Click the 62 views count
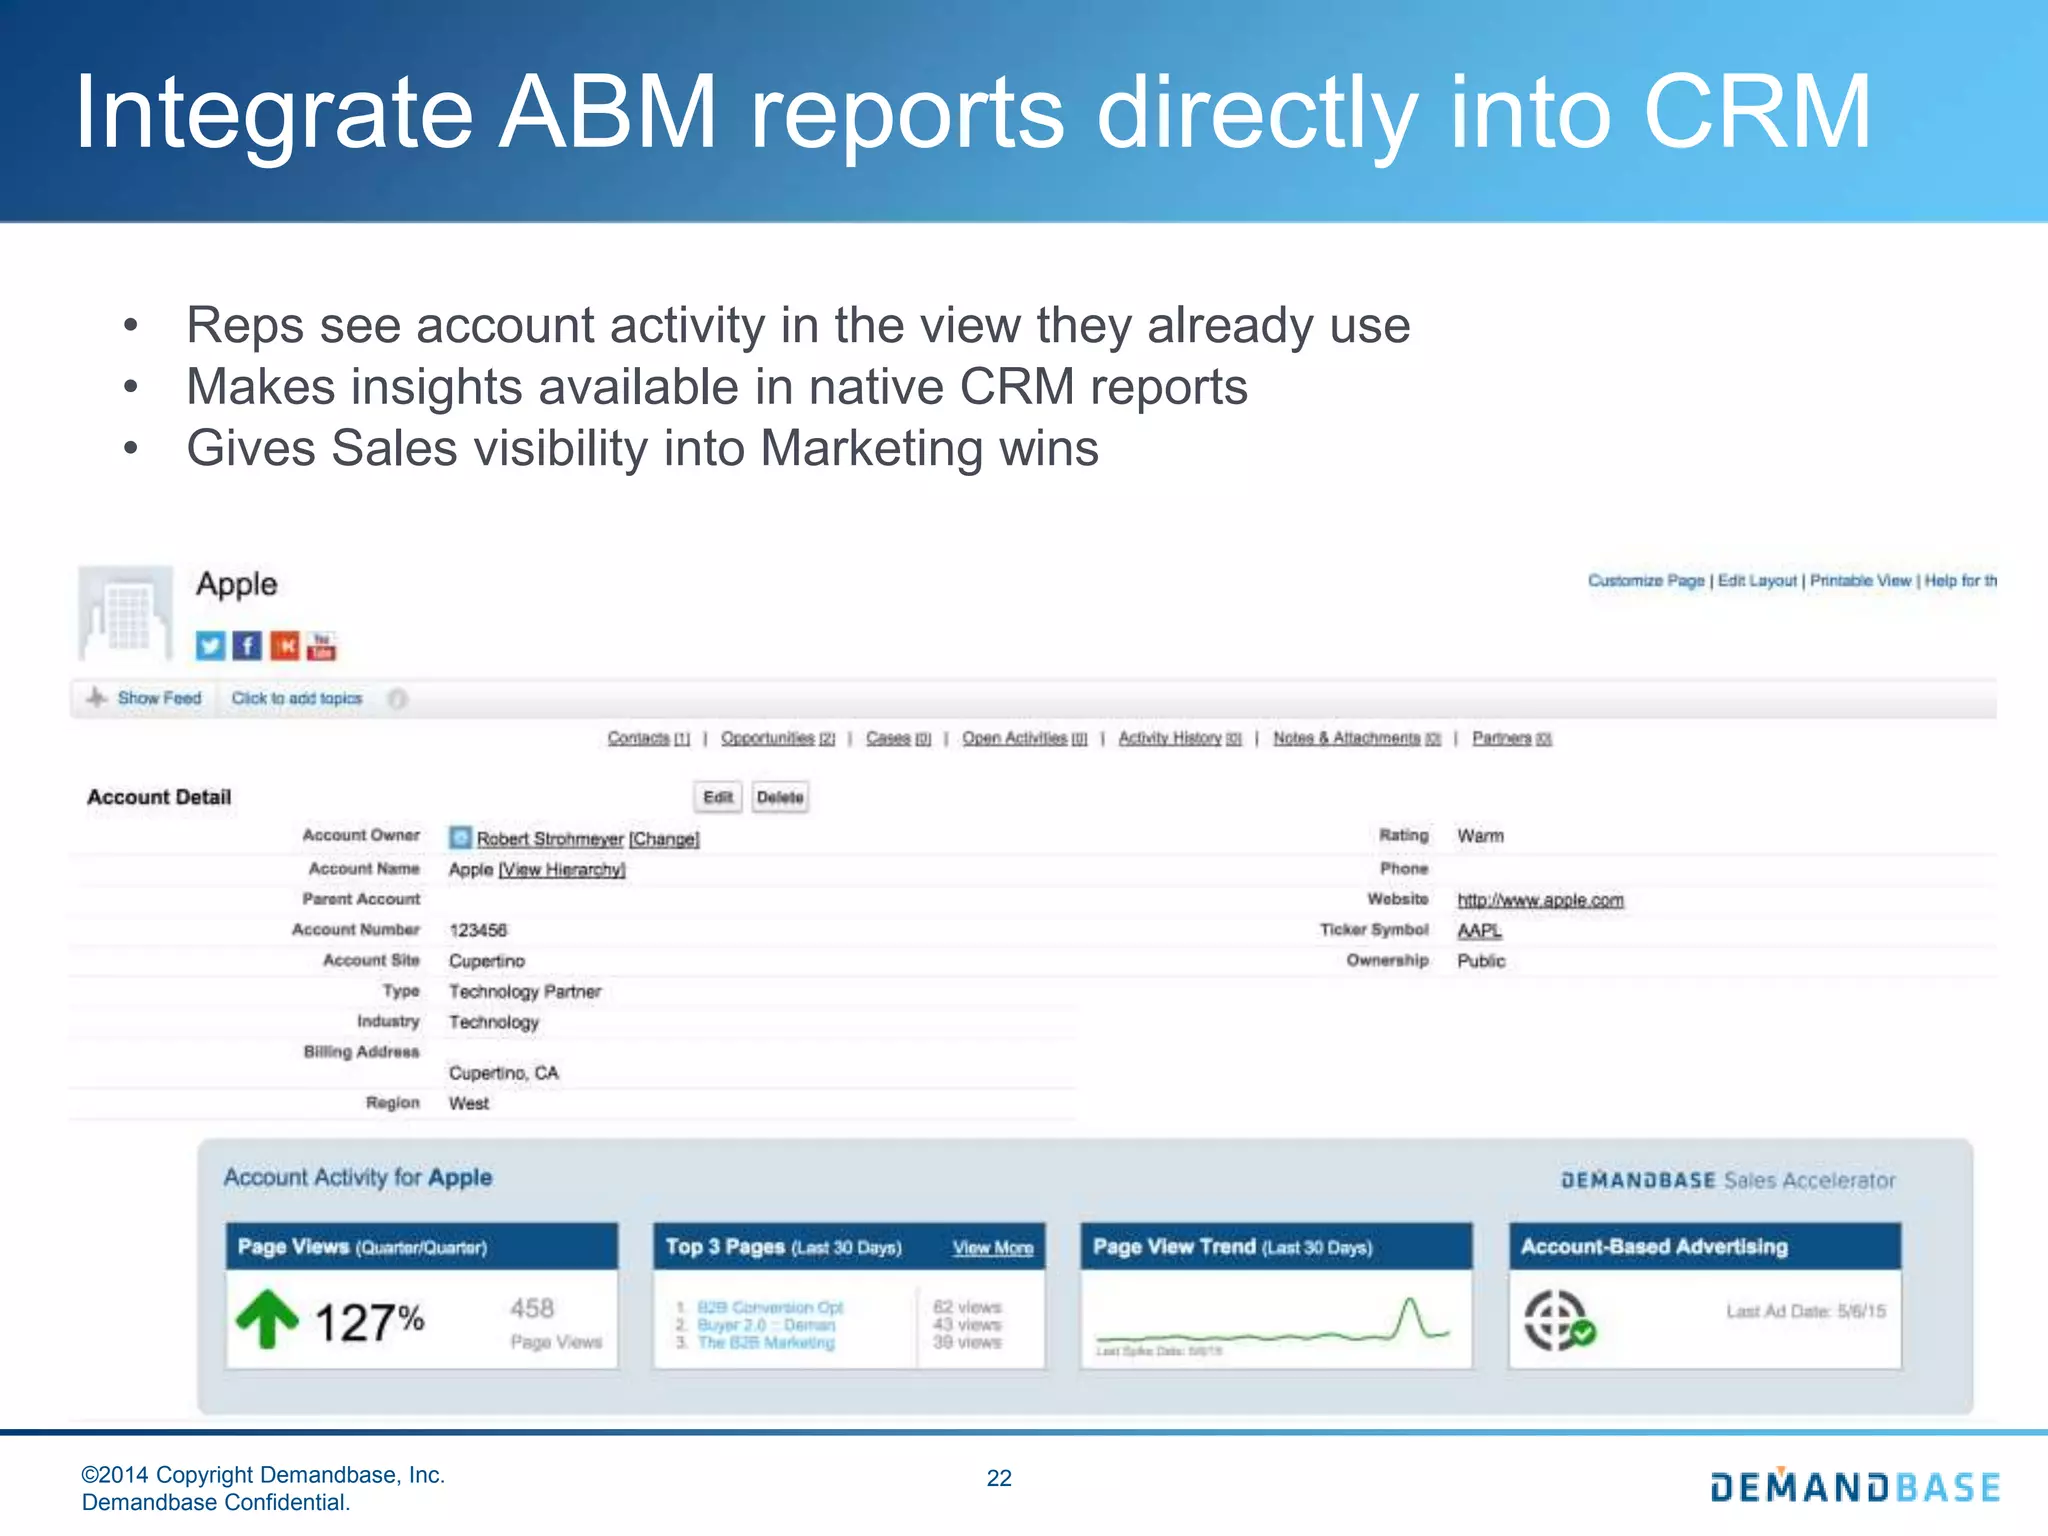 [967, 1307]
